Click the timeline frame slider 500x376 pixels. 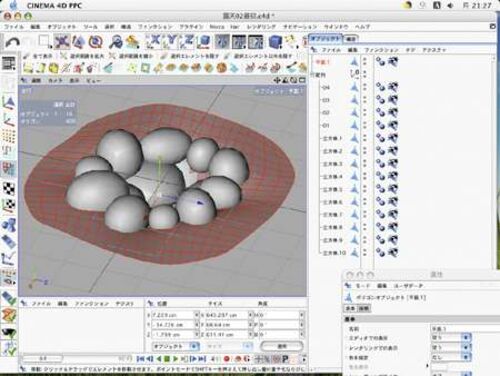tap(42, 359)
